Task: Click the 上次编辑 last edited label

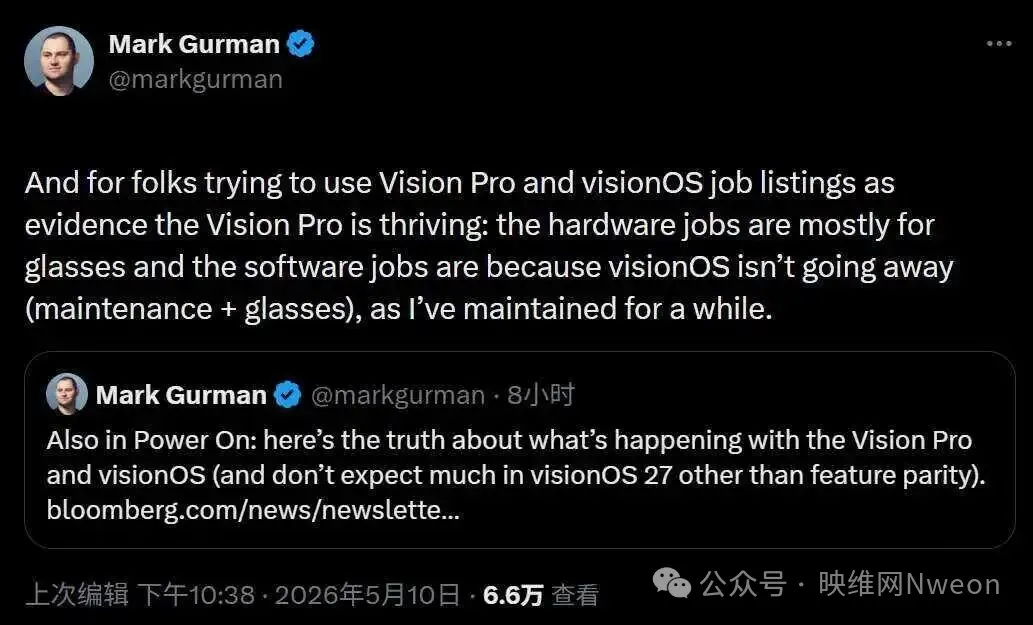Action: click(x=76, y=595)
